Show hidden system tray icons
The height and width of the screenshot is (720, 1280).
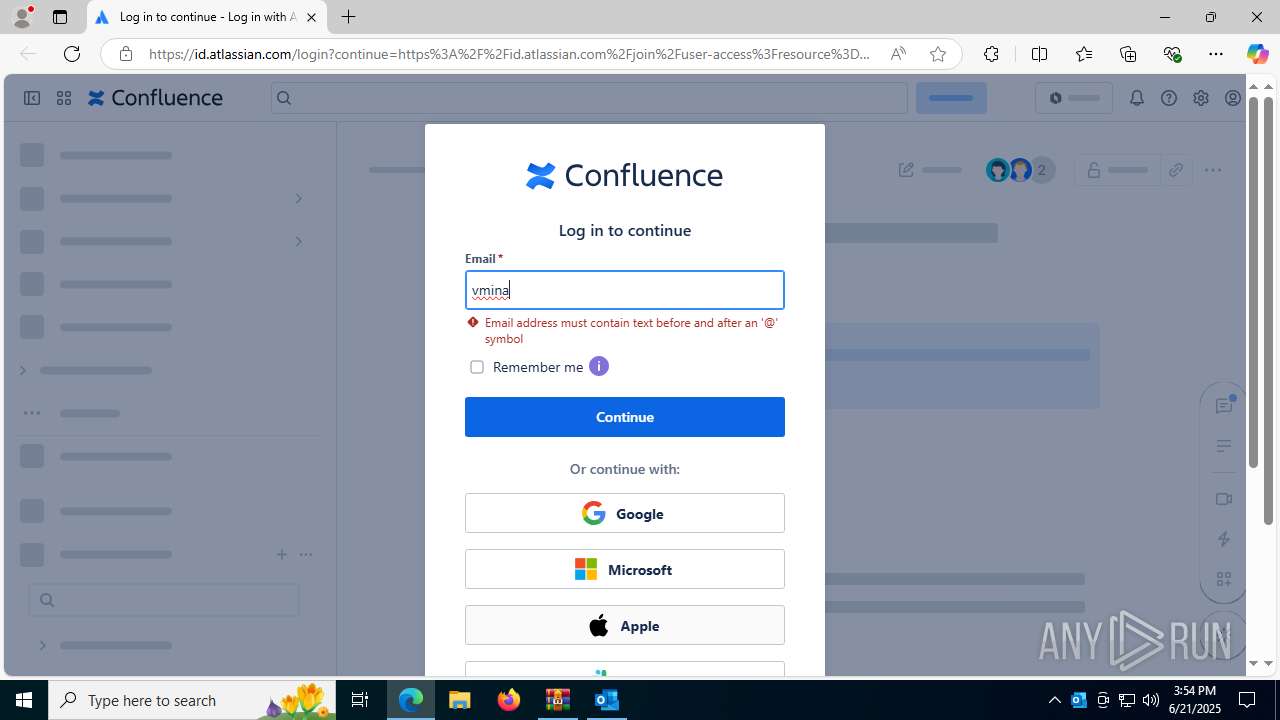(1054, 700)
